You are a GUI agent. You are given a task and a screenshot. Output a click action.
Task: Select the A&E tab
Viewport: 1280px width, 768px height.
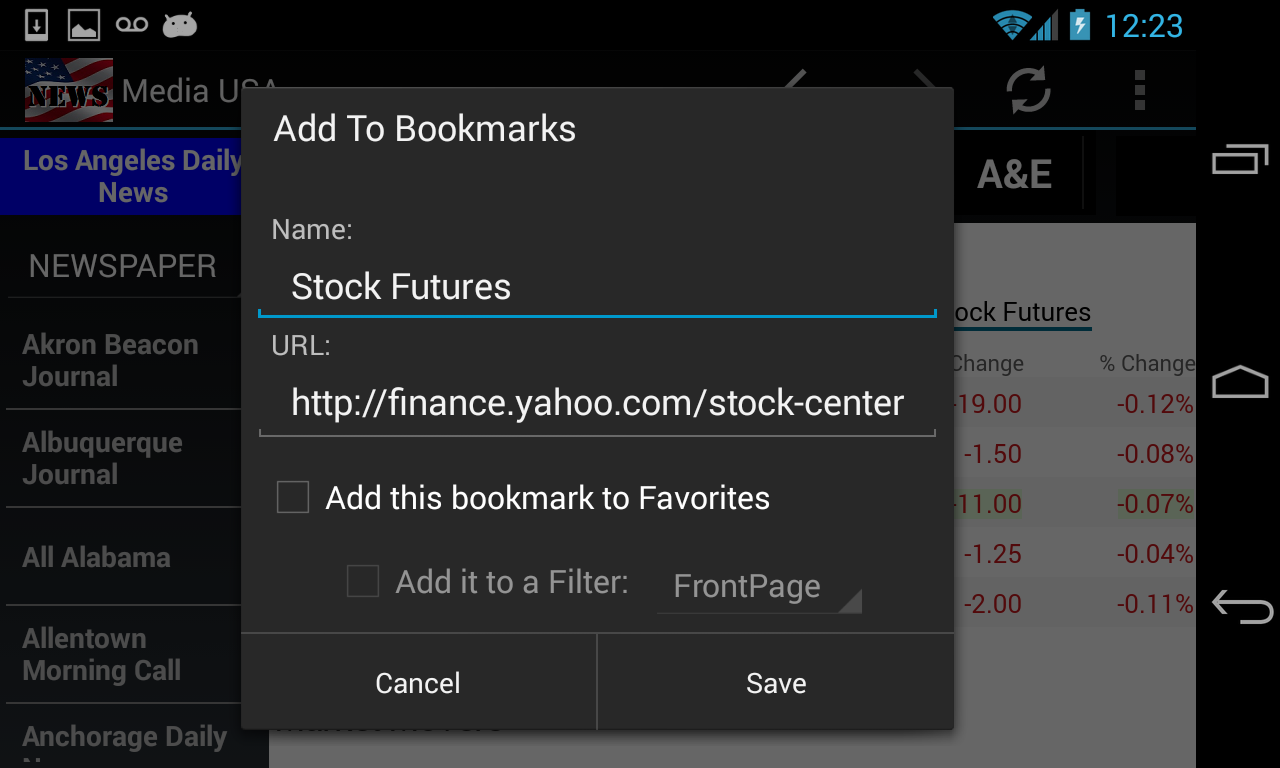click(1014, 175)
